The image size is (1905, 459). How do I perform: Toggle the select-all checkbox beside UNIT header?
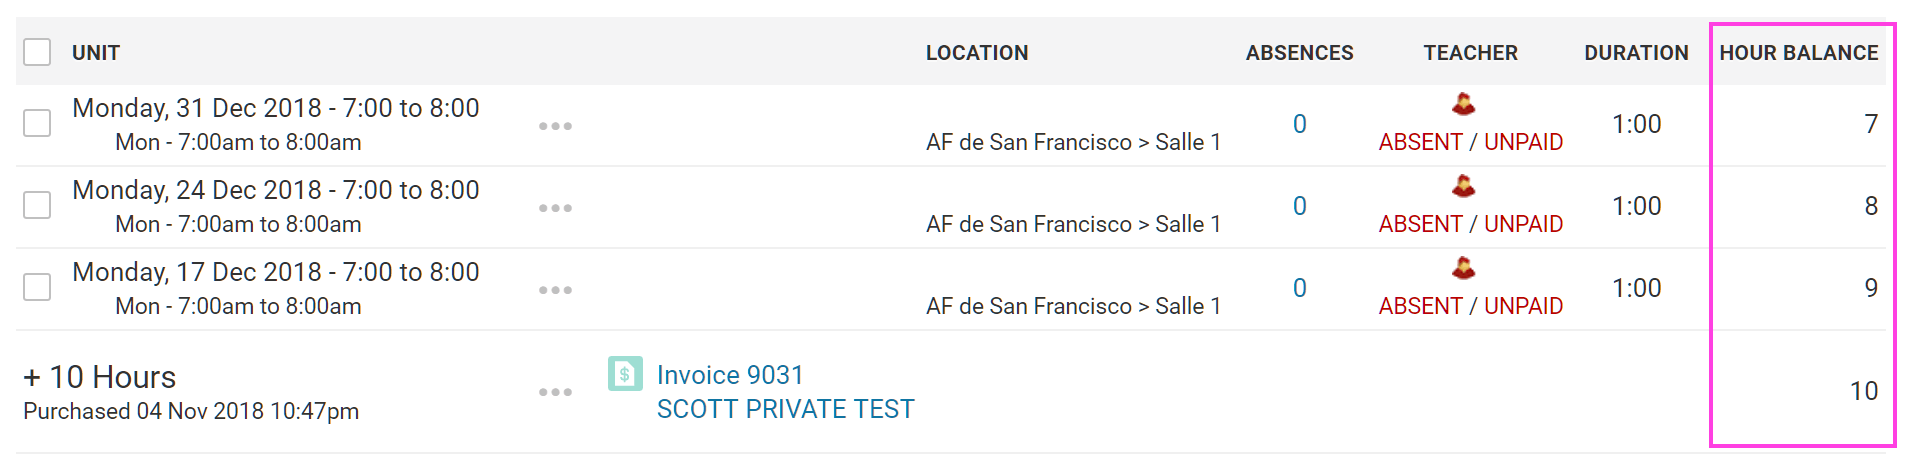click(x=37, y=52)
